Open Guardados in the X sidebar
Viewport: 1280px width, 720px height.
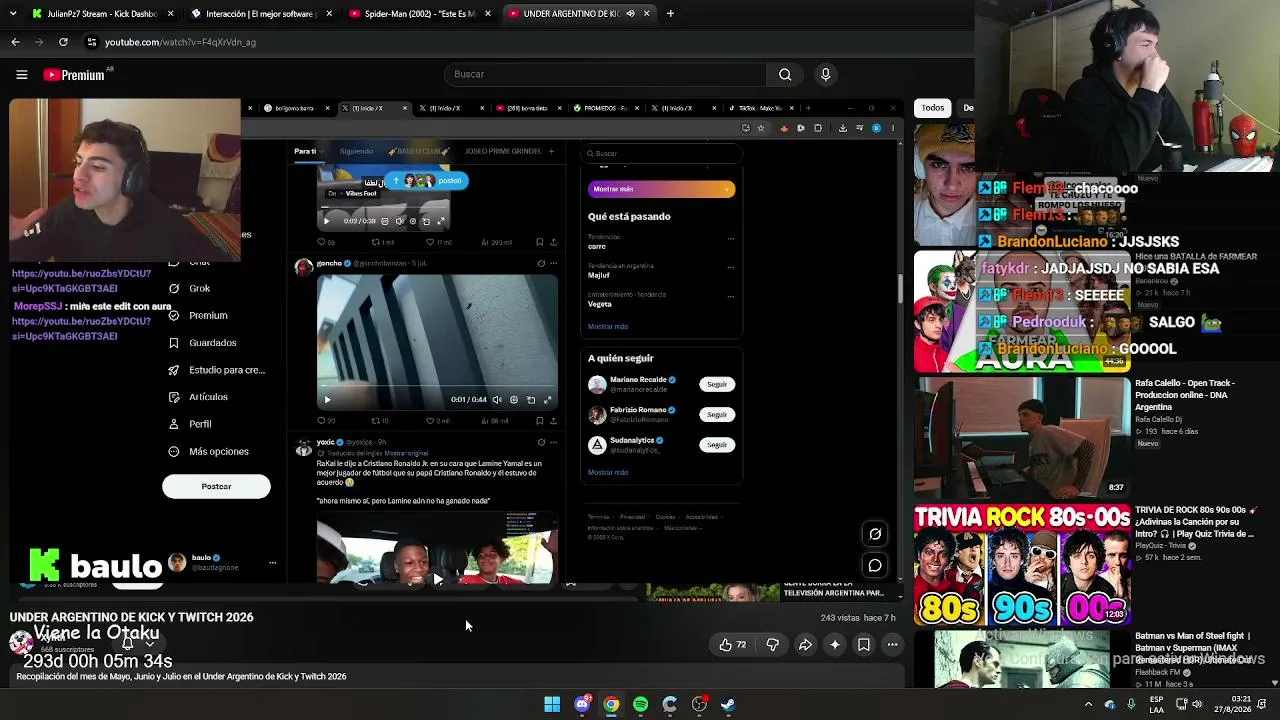(x=203, y=343)
